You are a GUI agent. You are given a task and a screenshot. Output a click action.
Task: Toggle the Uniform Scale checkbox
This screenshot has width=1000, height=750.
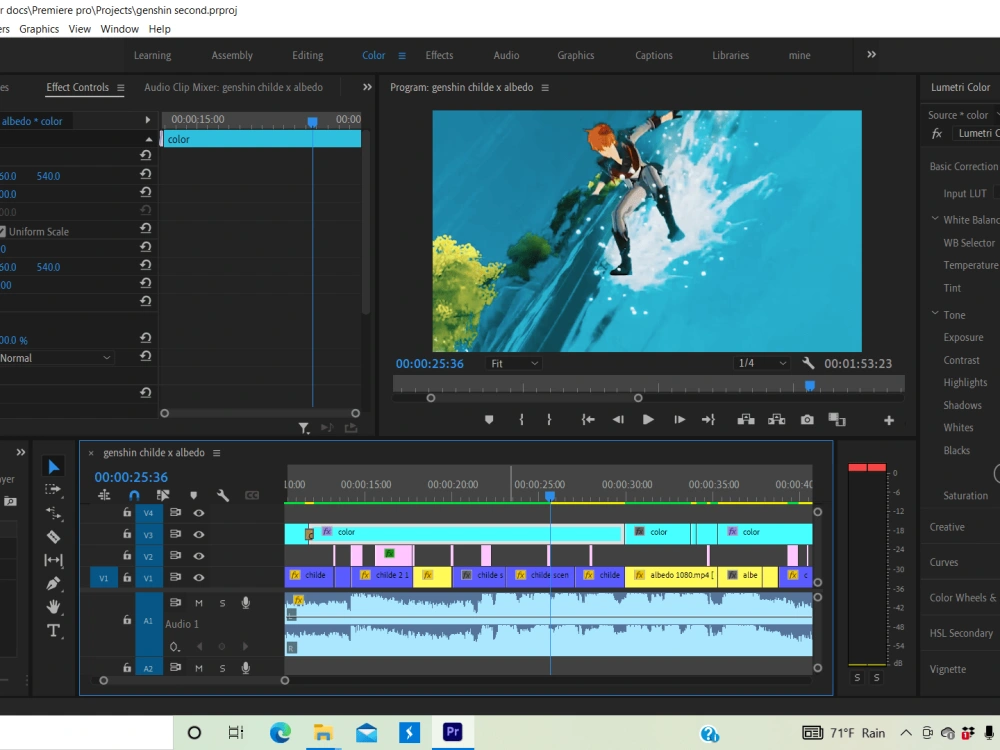3,232
